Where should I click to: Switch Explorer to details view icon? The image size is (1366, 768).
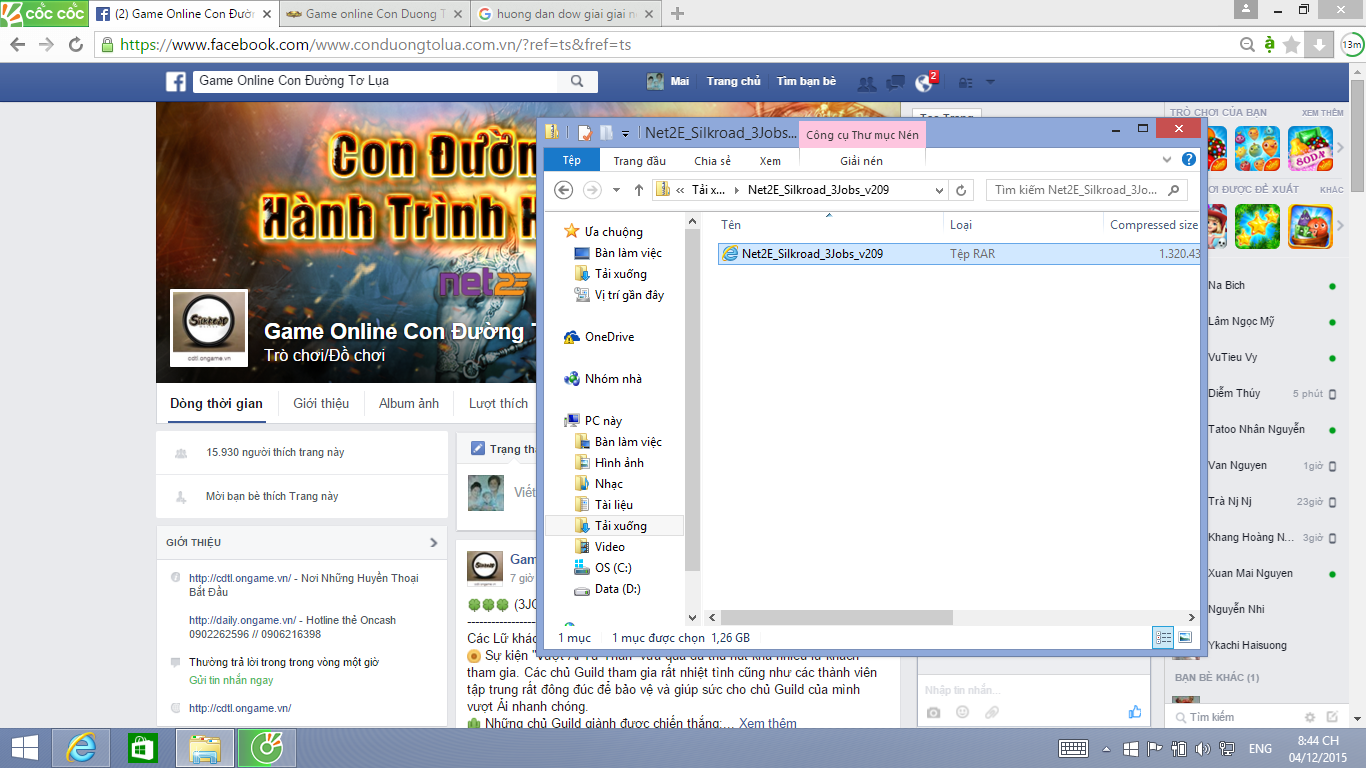(x=1163, y=637)
